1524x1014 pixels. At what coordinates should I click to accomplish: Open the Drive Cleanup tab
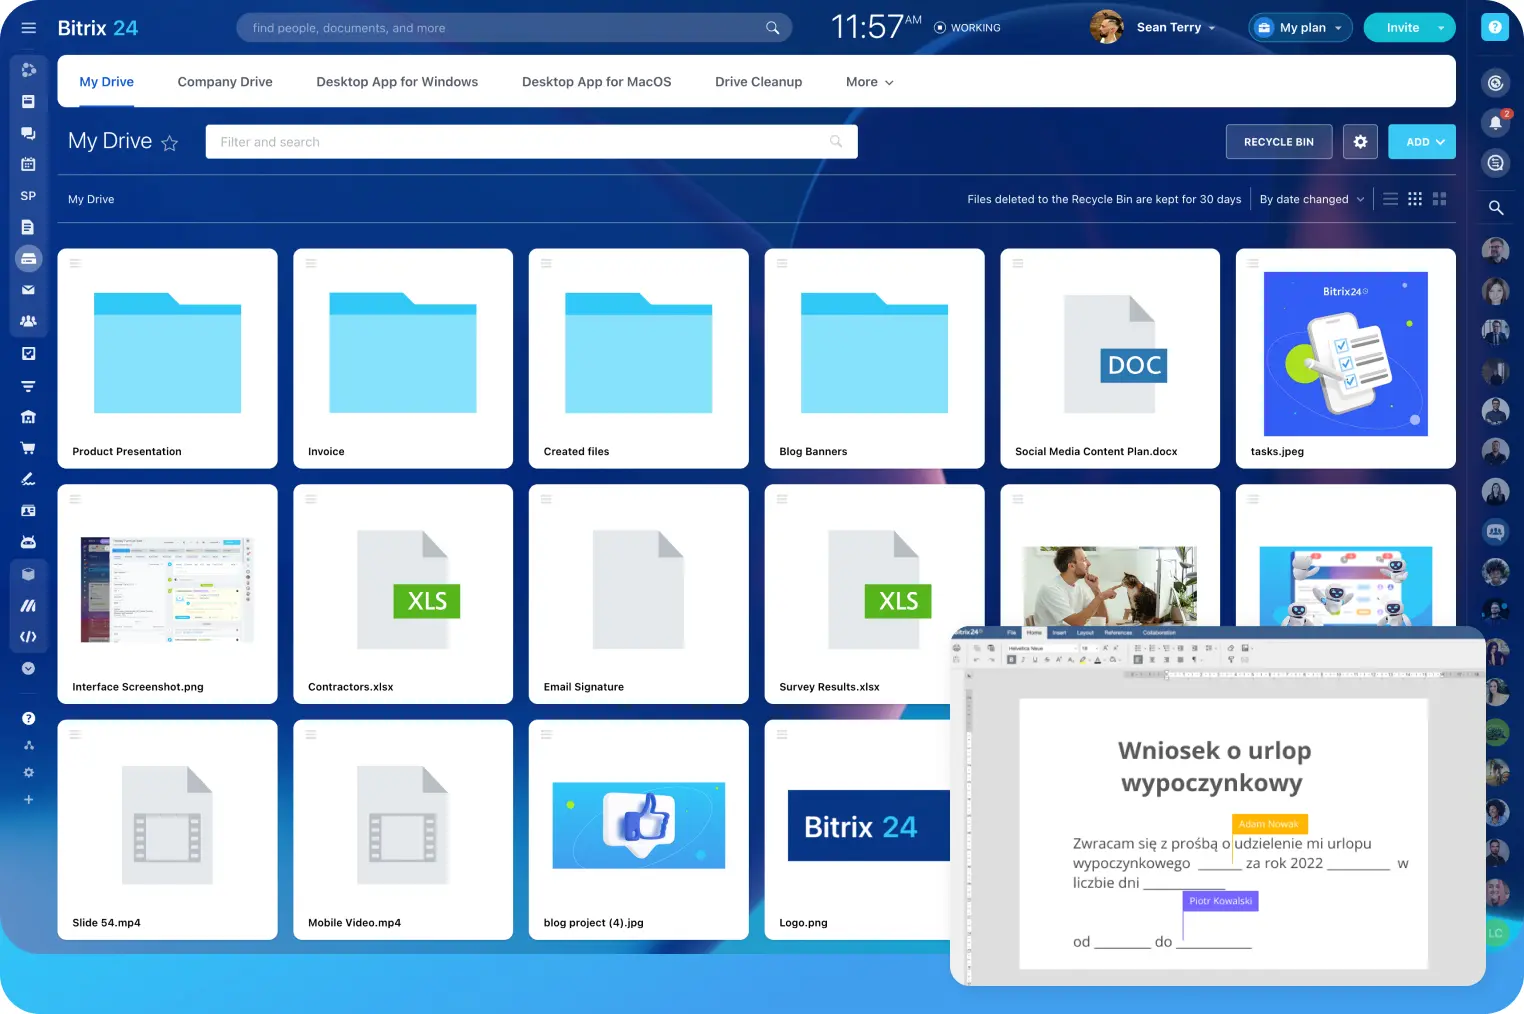click(x=758, y=82)
